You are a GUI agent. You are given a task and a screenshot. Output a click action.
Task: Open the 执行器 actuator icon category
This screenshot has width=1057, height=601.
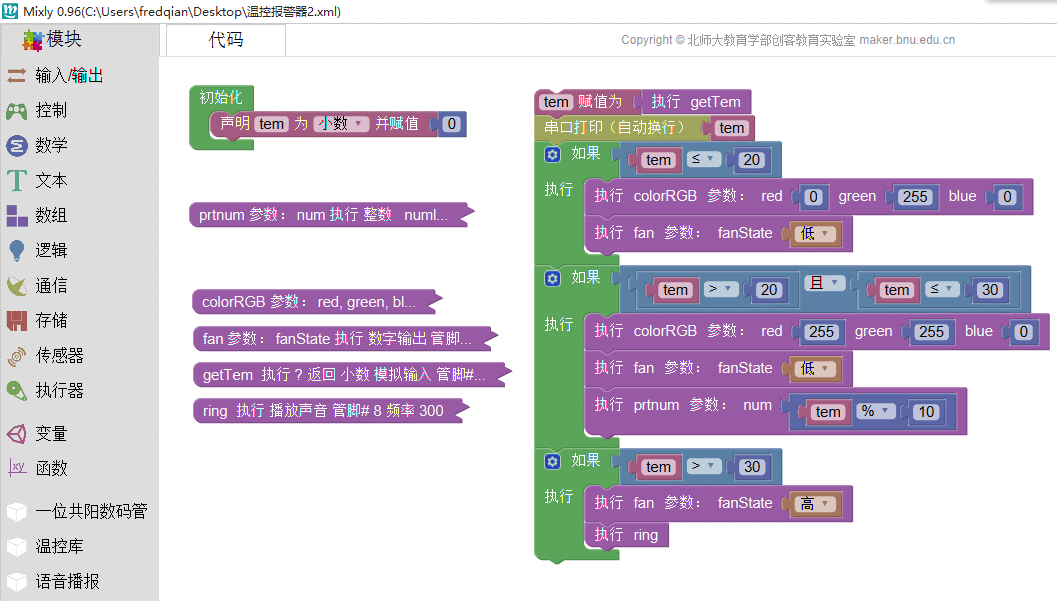click(x=16, y=391)
